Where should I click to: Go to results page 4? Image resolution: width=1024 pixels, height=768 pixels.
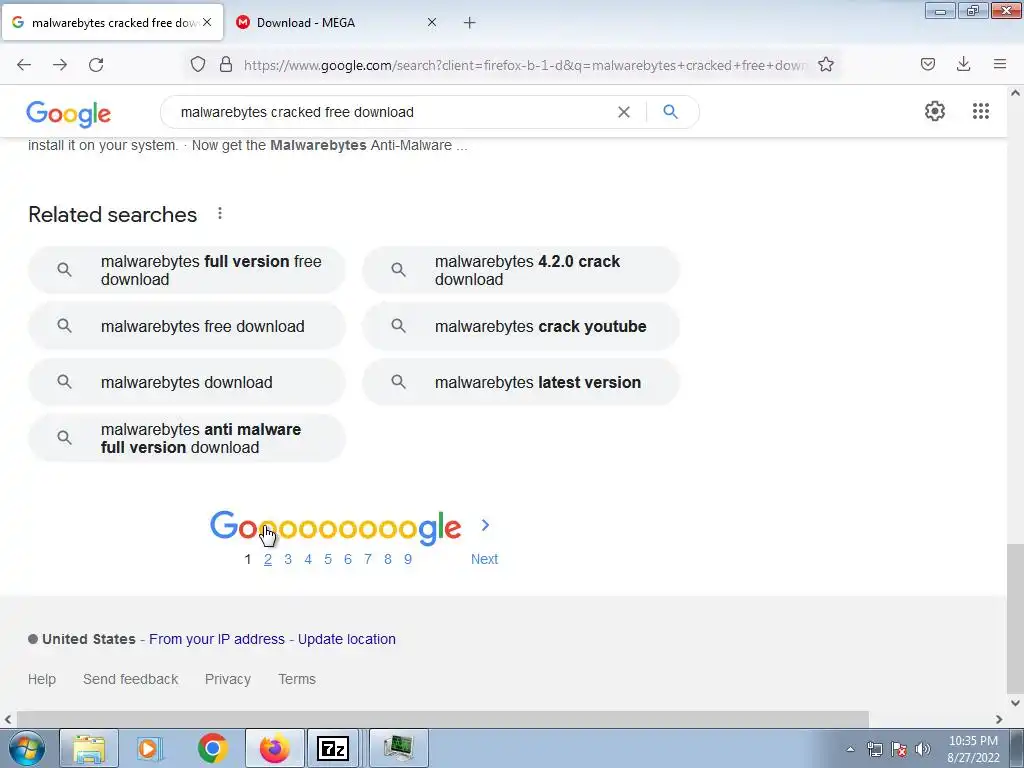coord(308,559)
